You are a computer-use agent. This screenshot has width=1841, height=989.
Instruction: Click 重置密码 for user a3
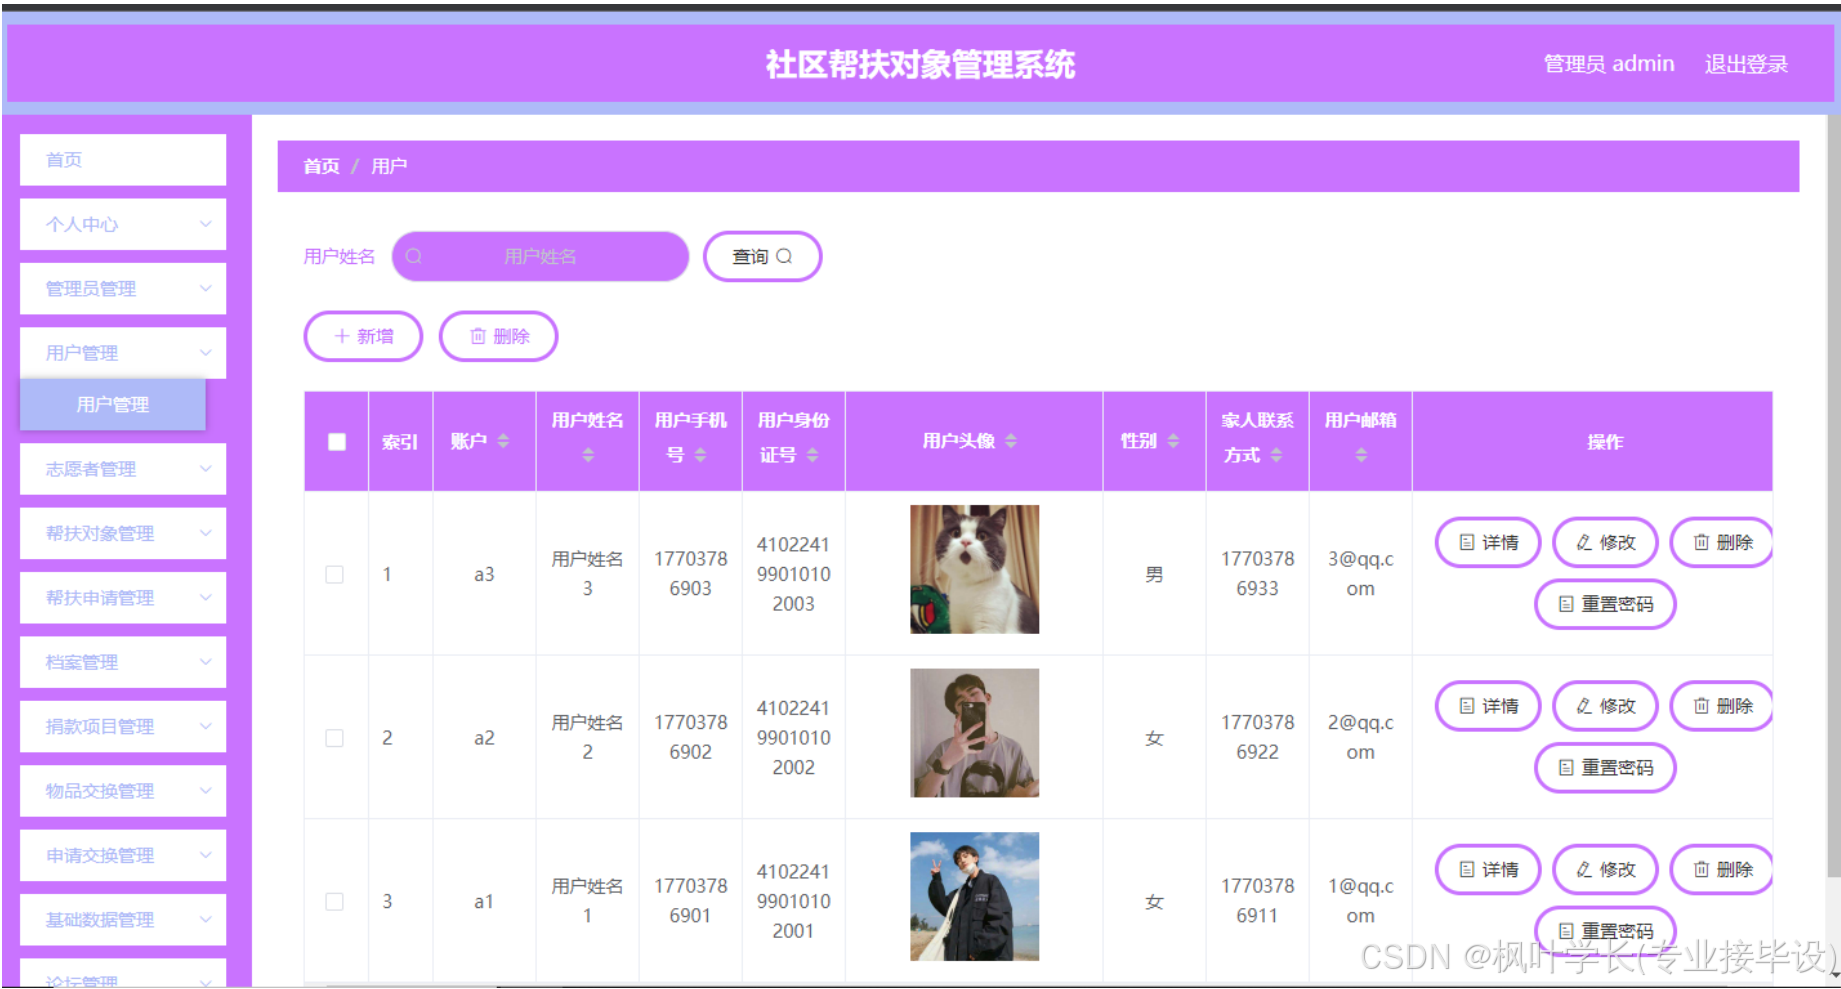1605,604
